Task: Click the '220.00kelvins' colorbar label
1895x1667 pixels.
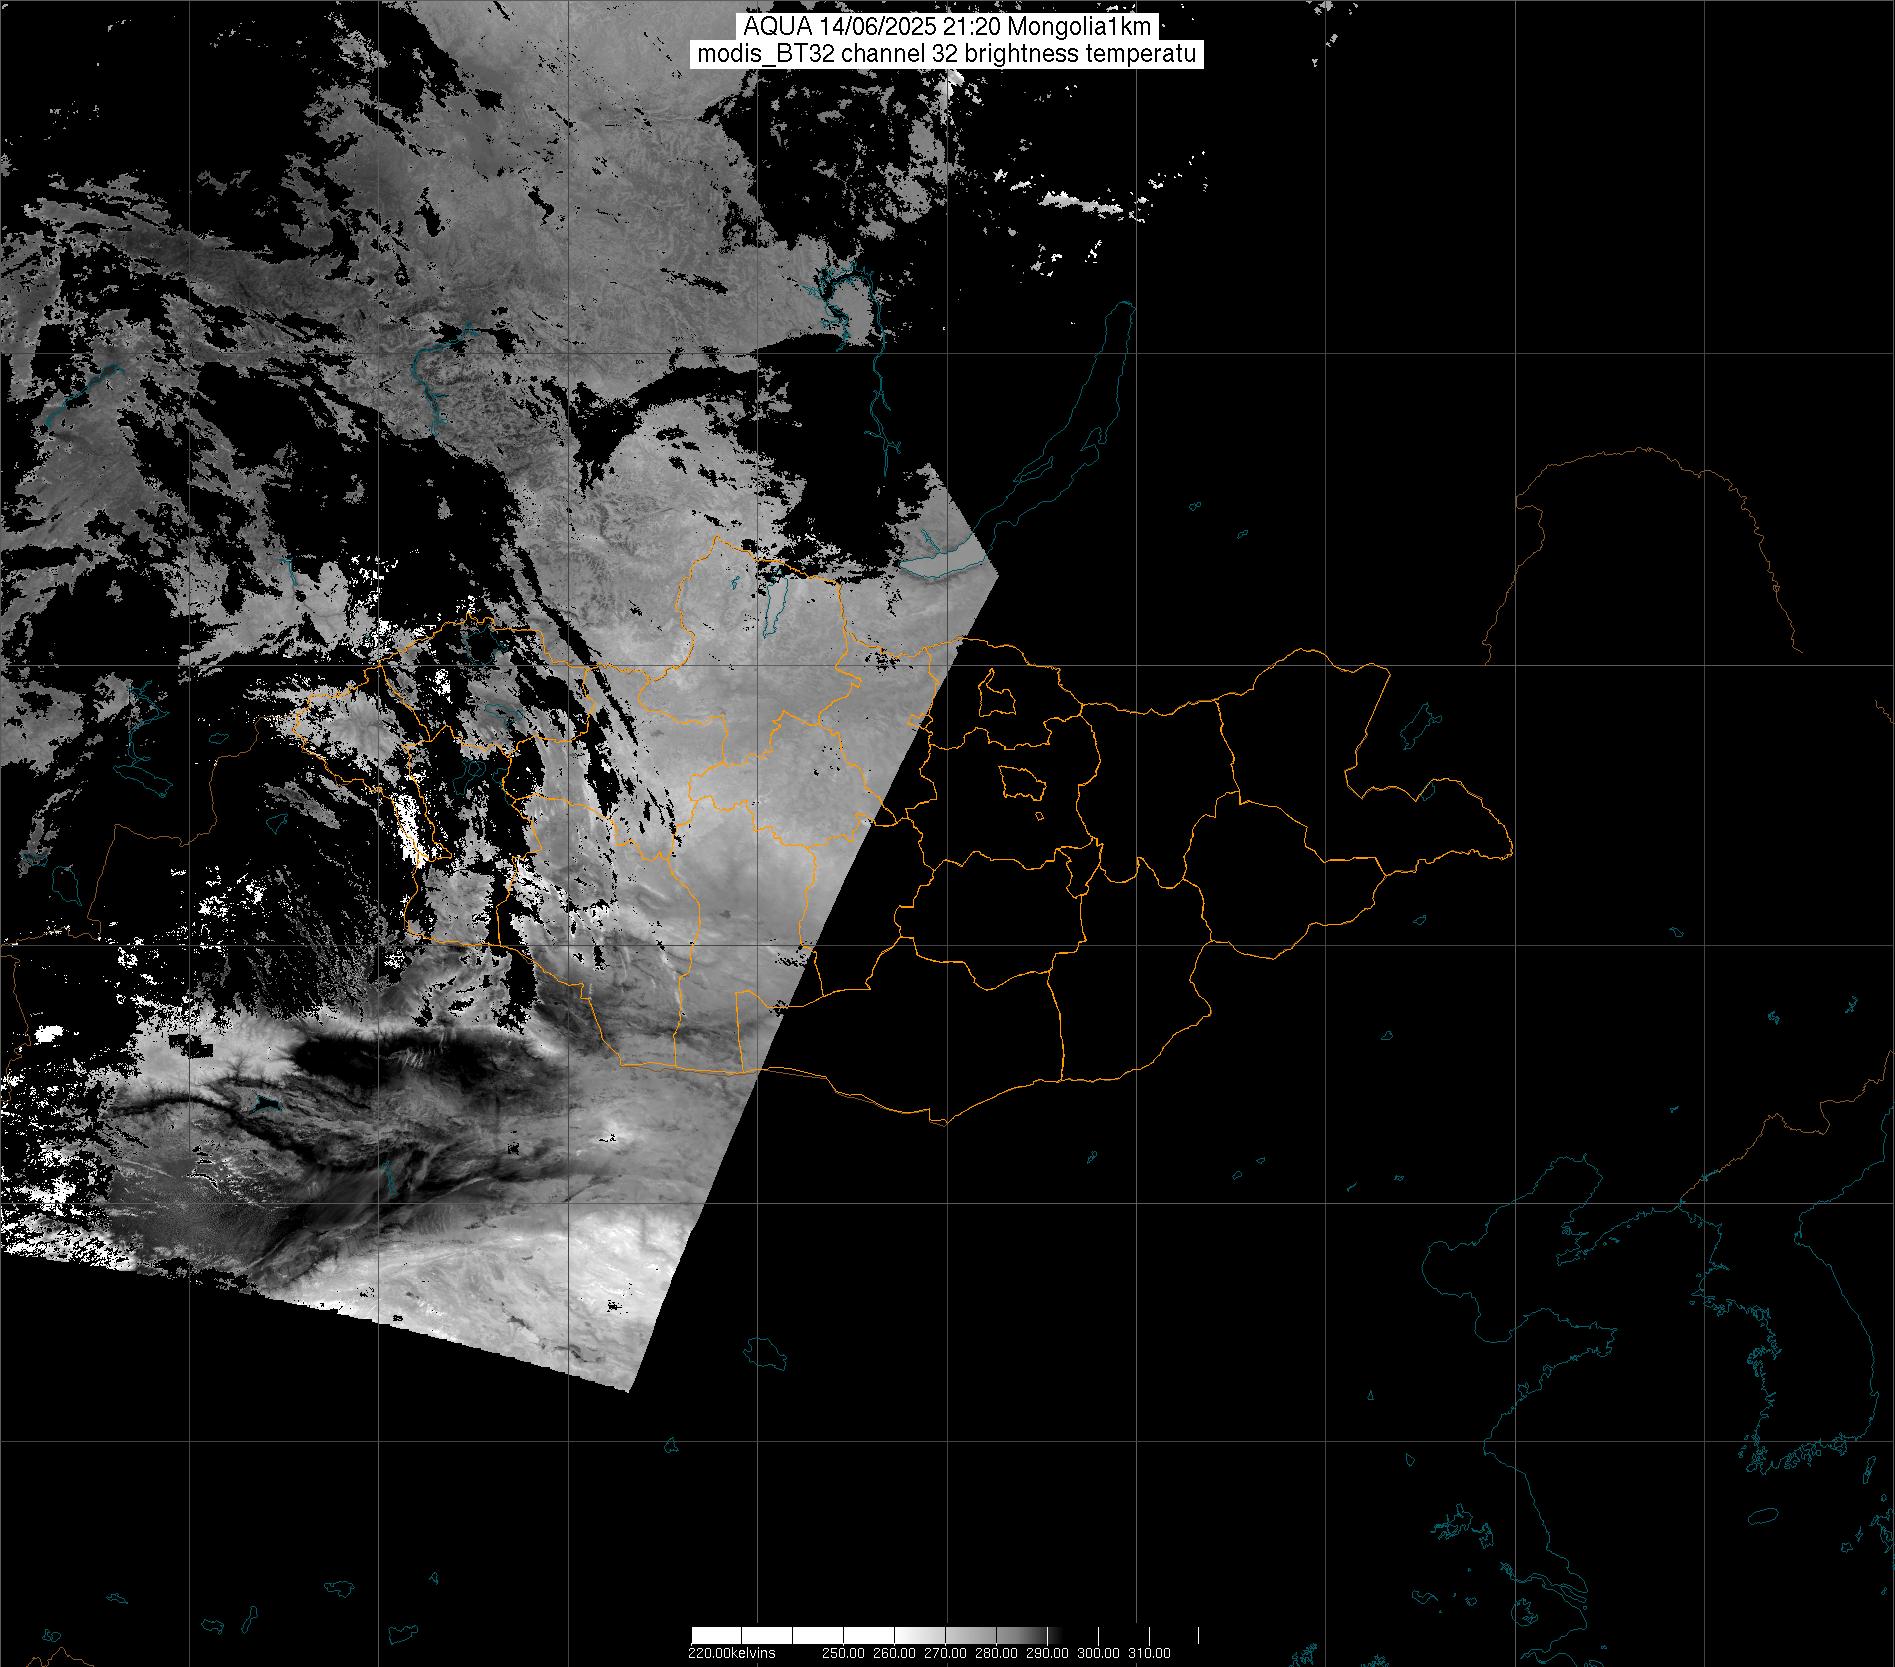Action: pos(732,1652)
